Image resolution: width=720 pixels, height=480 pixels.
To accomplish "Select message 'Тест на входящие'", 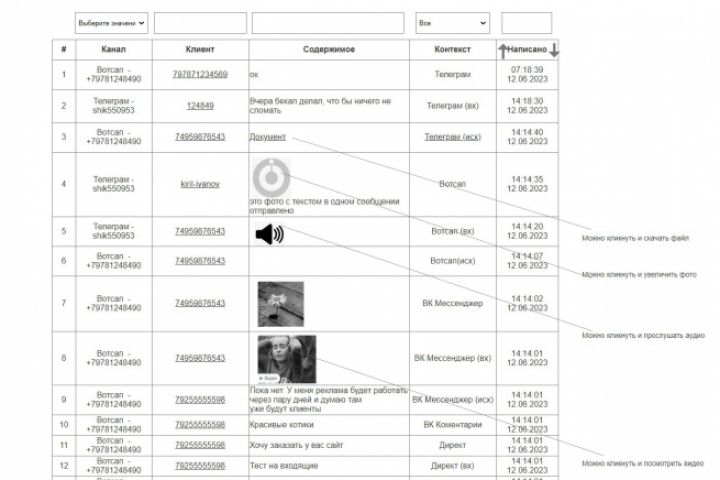I will coord(284,466).
